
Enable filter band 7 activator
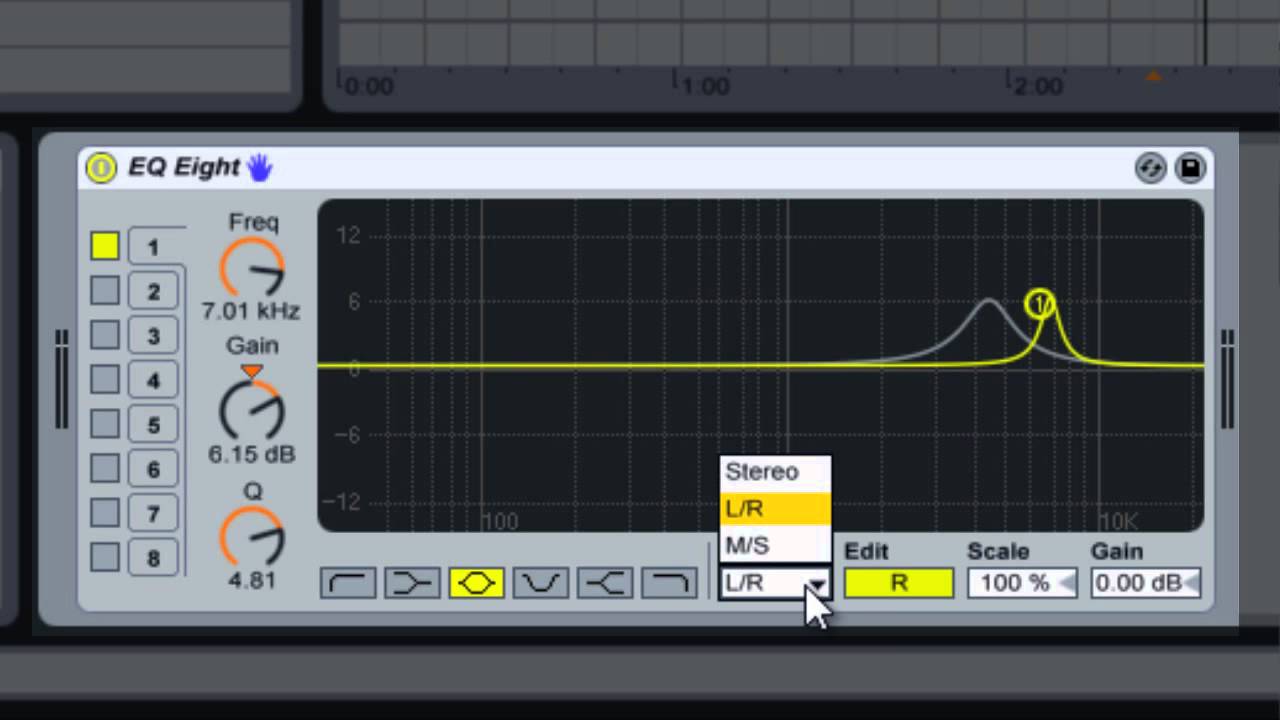click(105, 513)
